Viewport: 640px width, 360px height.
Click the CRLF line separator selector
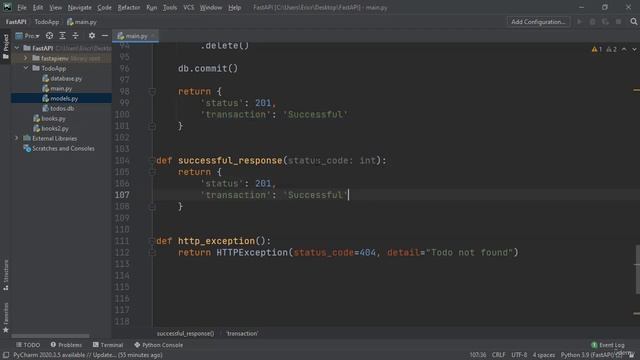click(498, 355)
